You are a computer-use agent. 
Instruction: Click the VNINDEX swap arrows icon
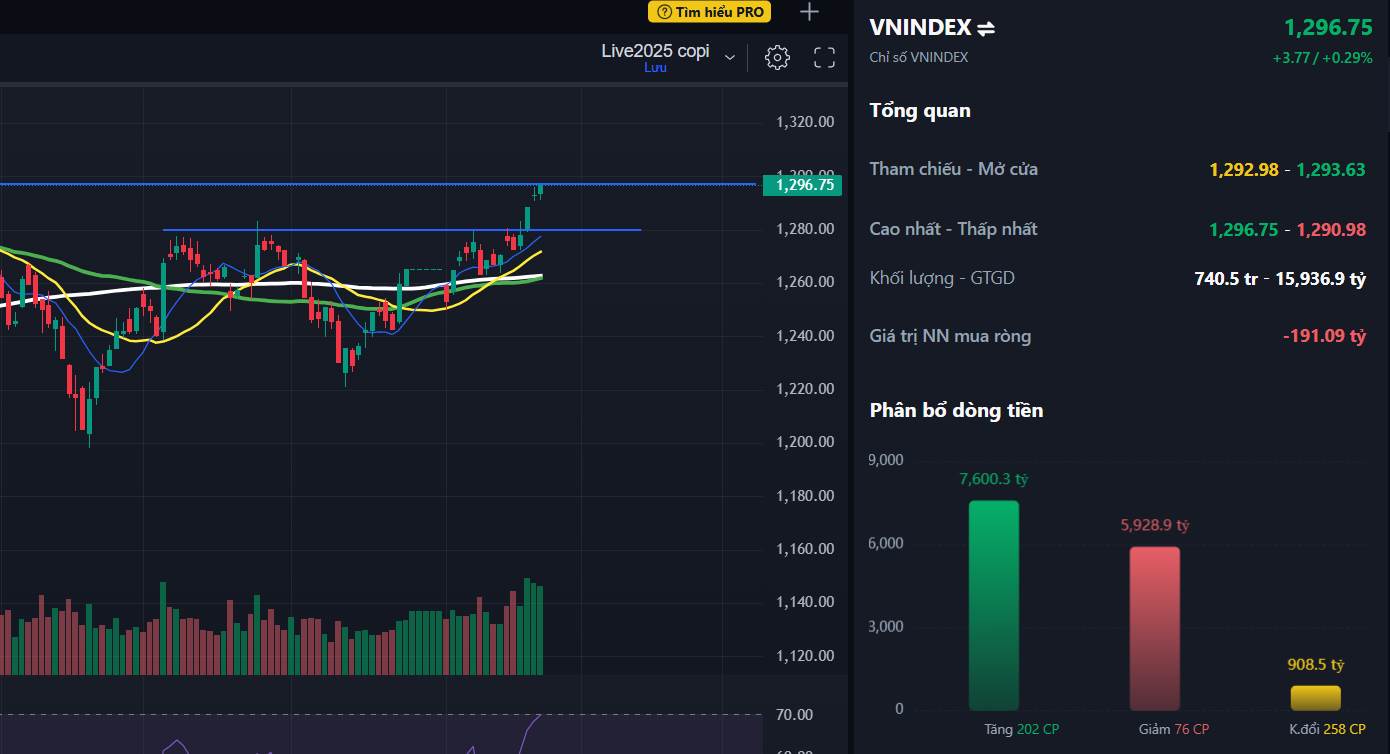pos(986,29)
